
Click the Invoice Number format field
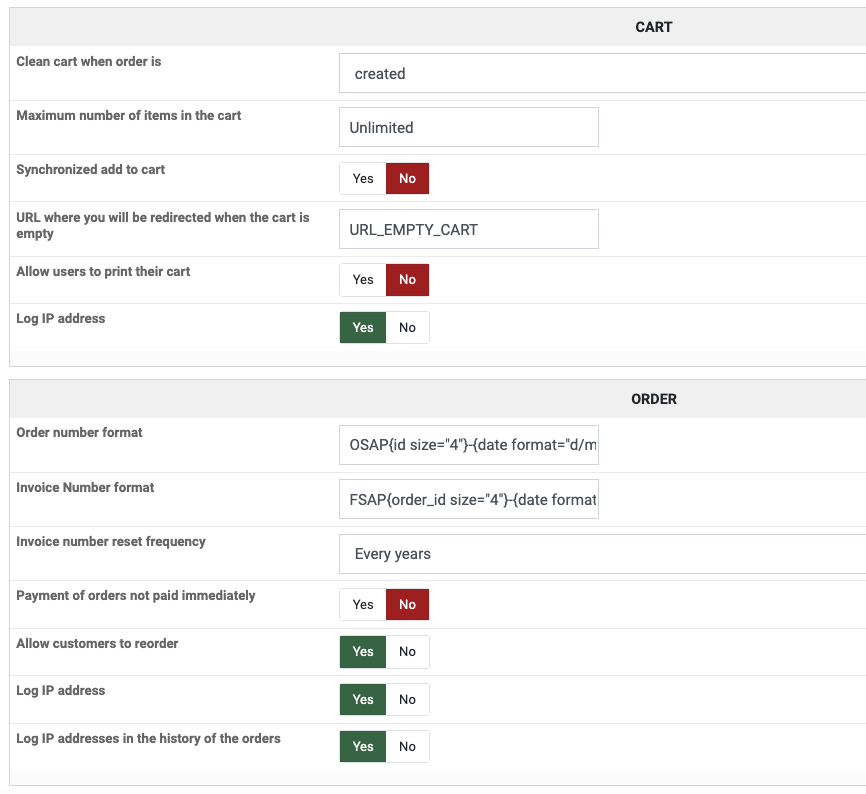pos(468,499)
